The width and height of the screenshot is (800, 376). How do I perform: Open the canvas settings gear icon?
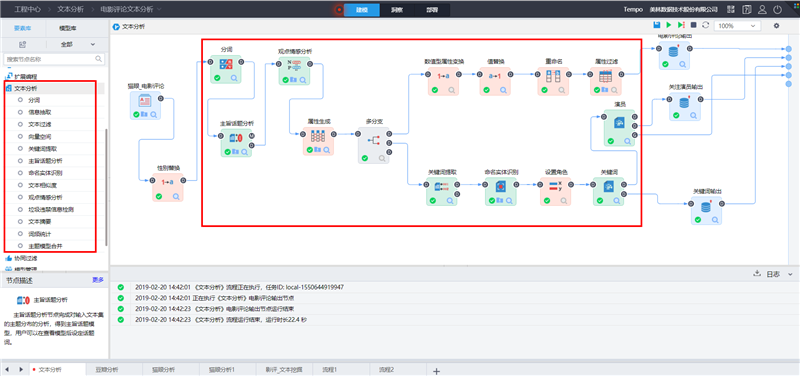click(x=777, y=26)
